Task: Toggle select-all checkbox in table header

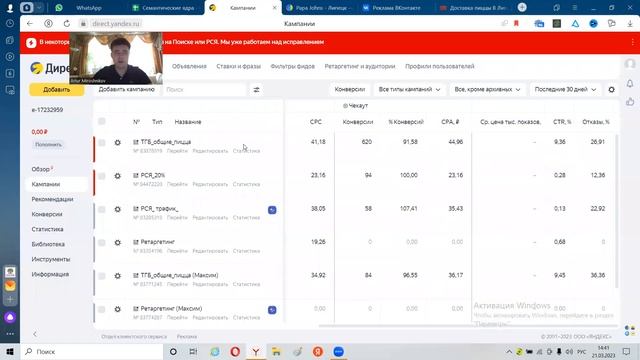Action: point(102,121)
